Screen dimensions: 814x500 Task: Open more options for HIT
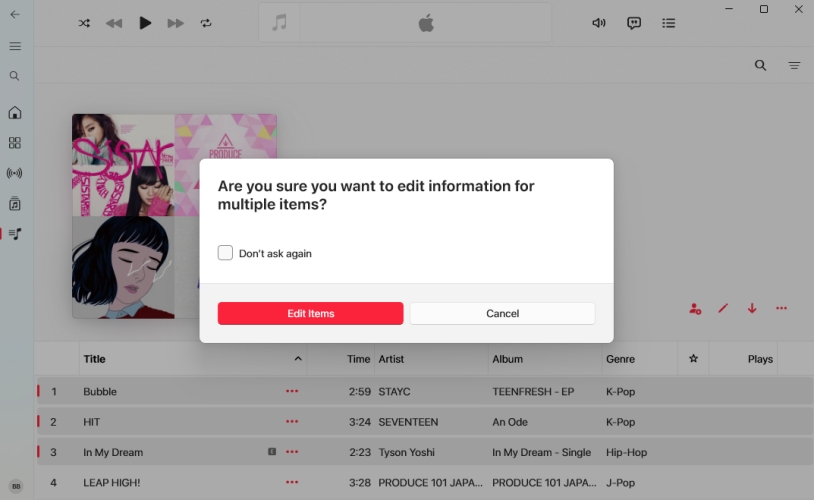pyautogui.click(x=292, y=422)
